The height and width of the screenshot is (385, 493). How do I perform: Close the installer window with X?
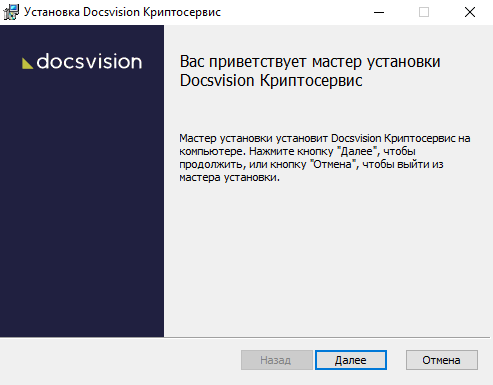click(470, 12)
